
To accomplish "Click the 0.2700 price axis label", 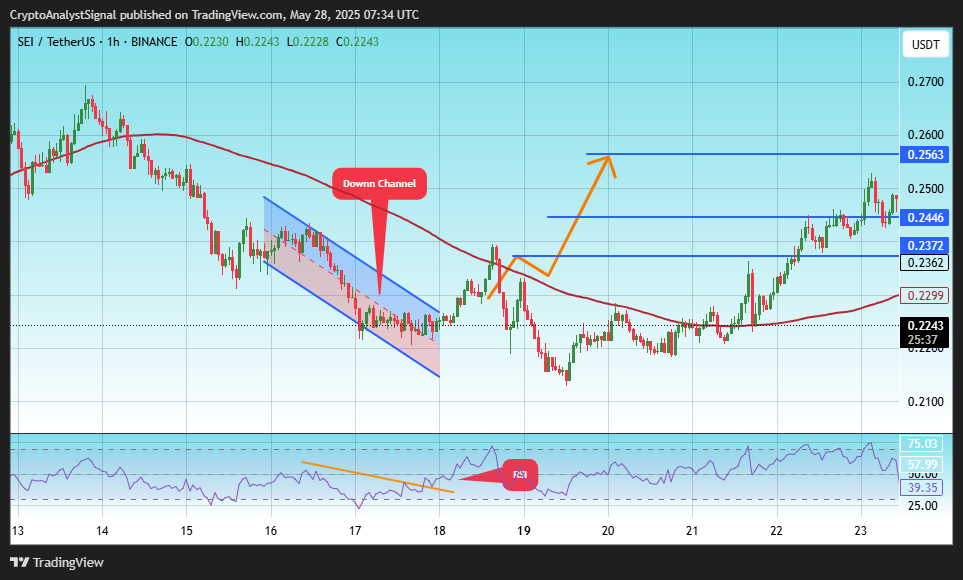I will tap(926, 82).
